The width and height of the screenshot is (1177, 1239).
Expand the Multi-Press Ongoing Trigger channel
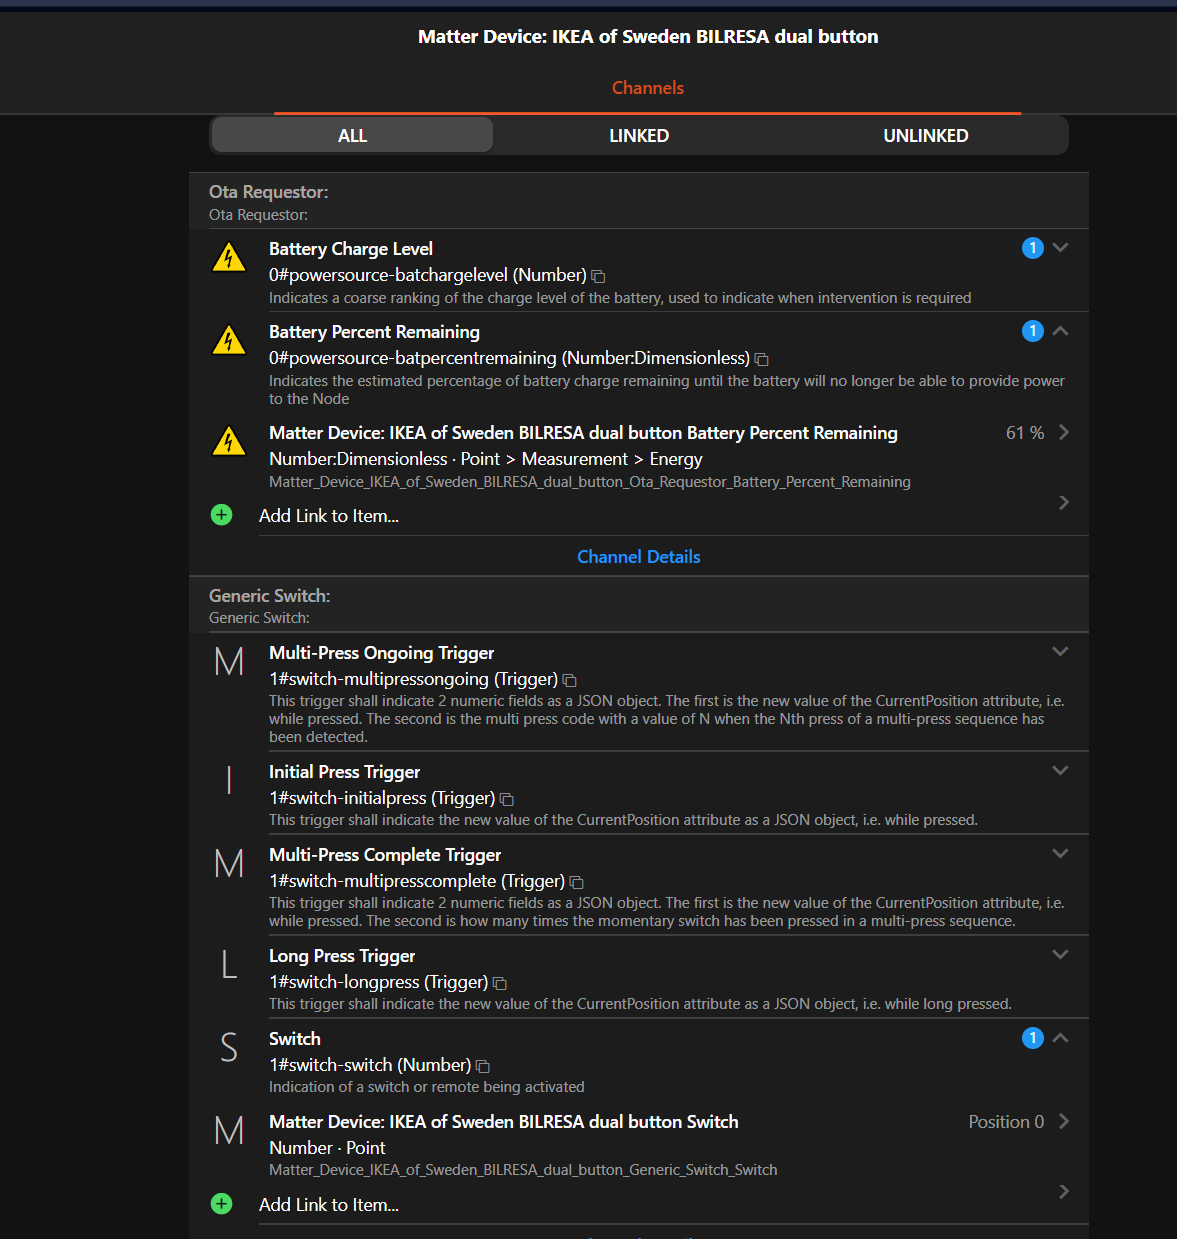click(x=1061, y=651)
